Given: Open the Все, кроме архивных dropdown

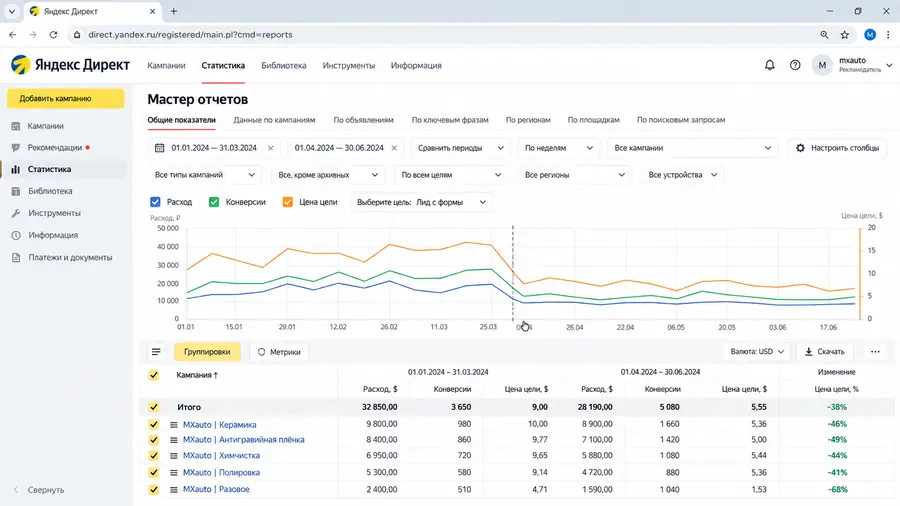Looking at the screenshot, I should coord(328,175).
